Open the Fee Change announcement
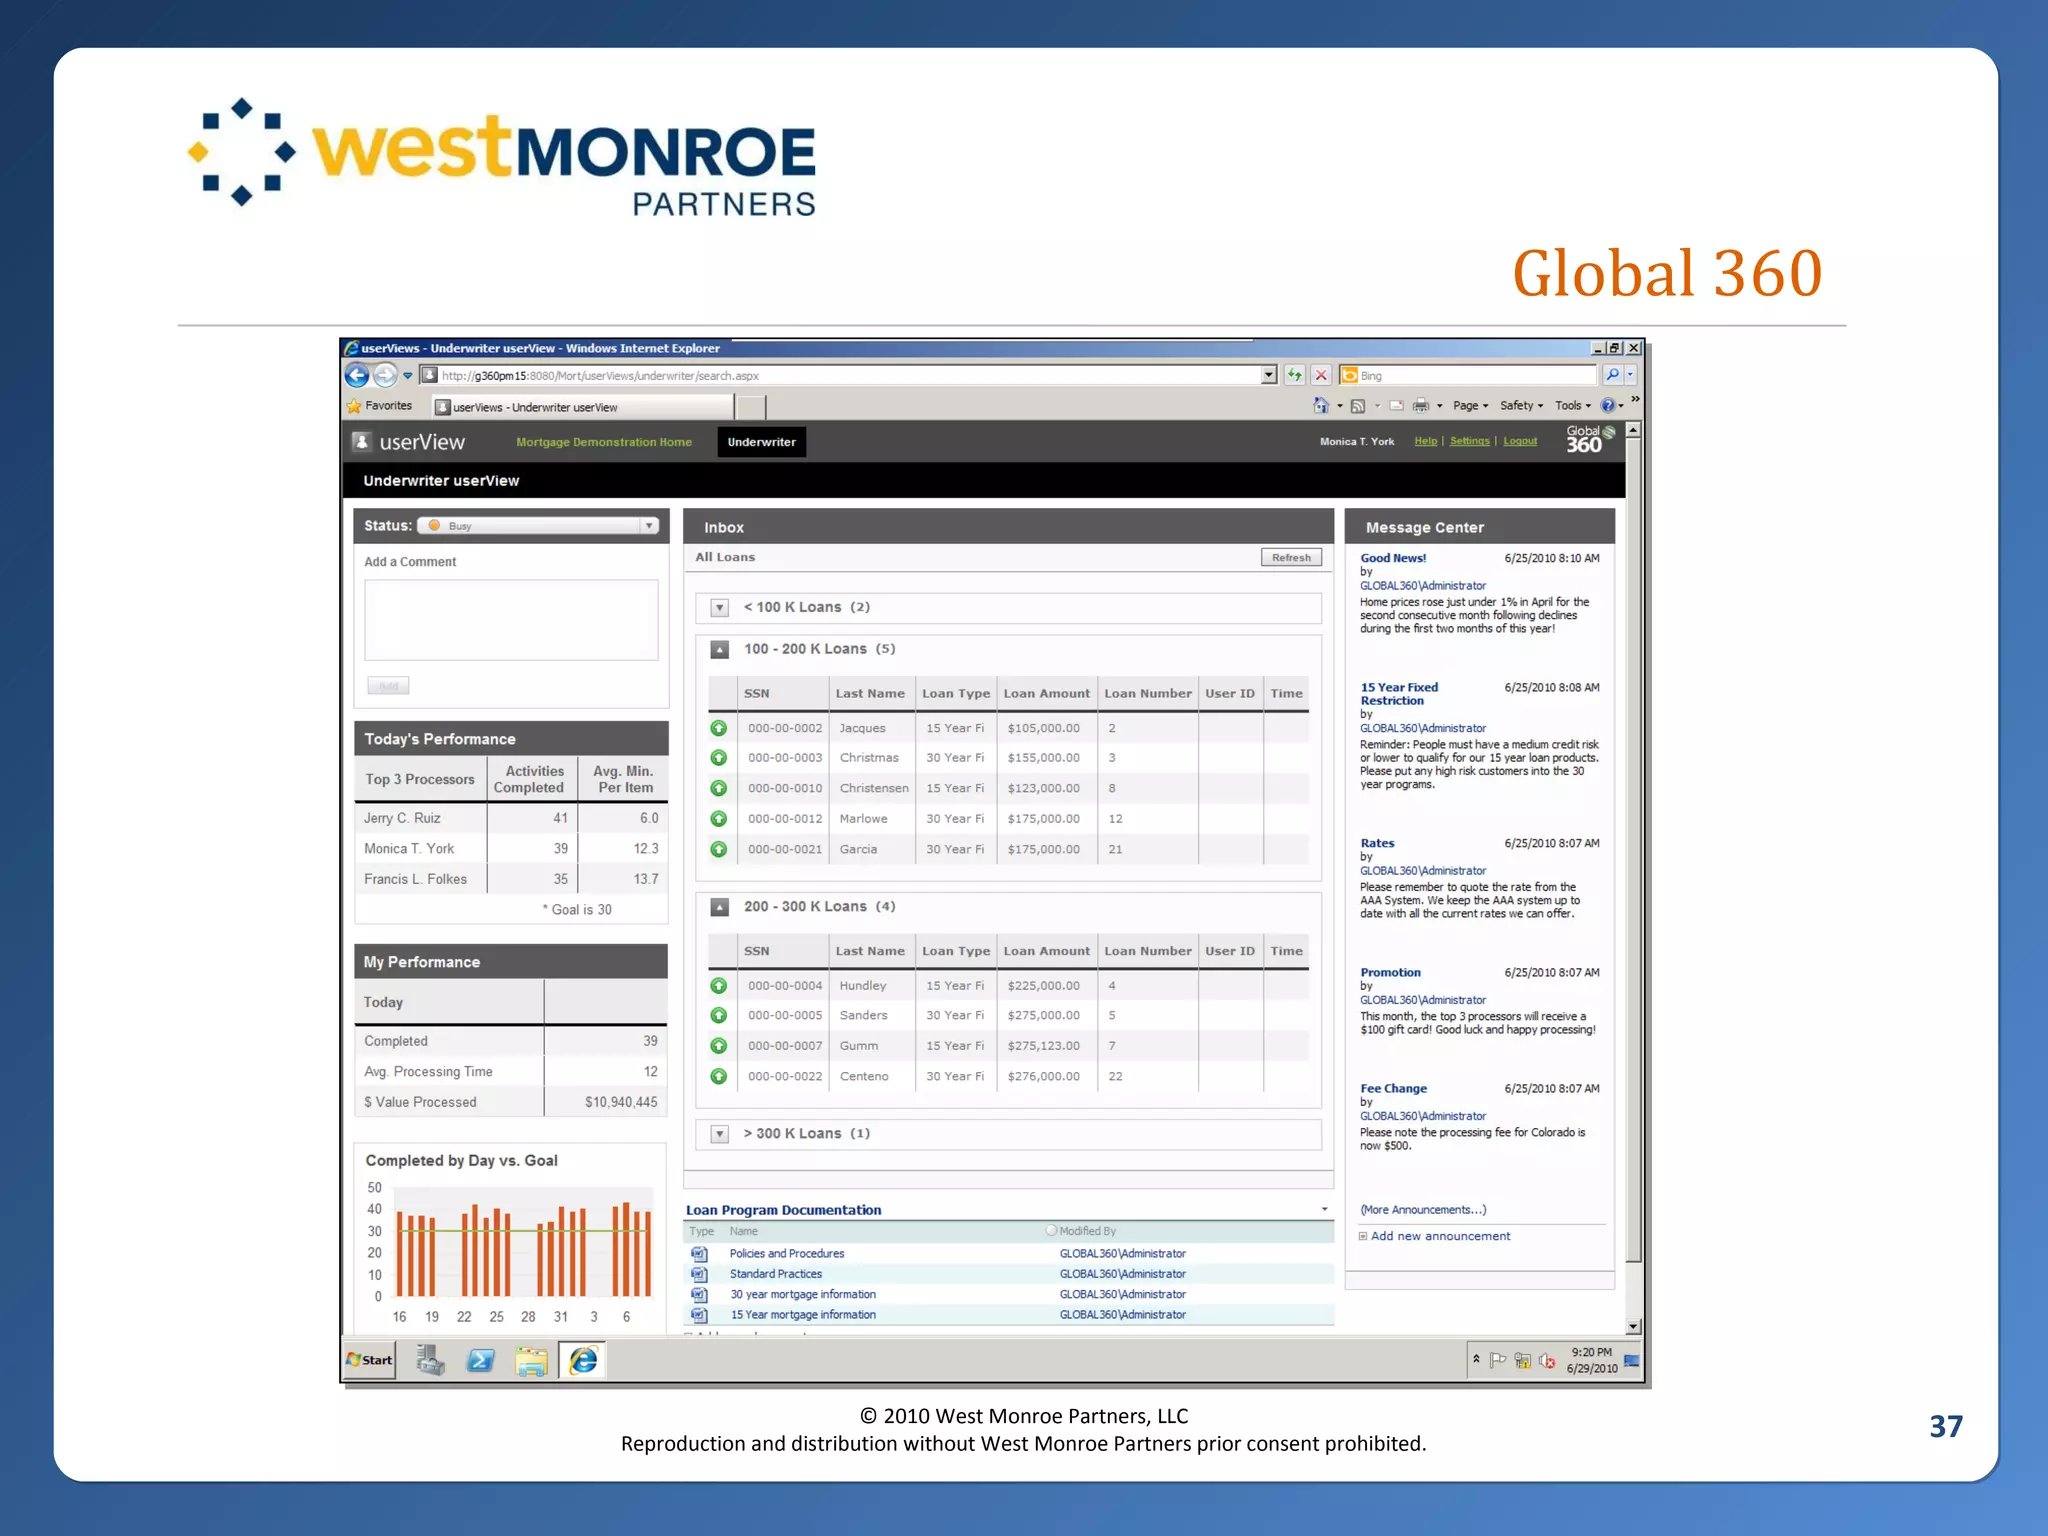The height and width of the screenshot is (1536, 2048). 1393,1089
